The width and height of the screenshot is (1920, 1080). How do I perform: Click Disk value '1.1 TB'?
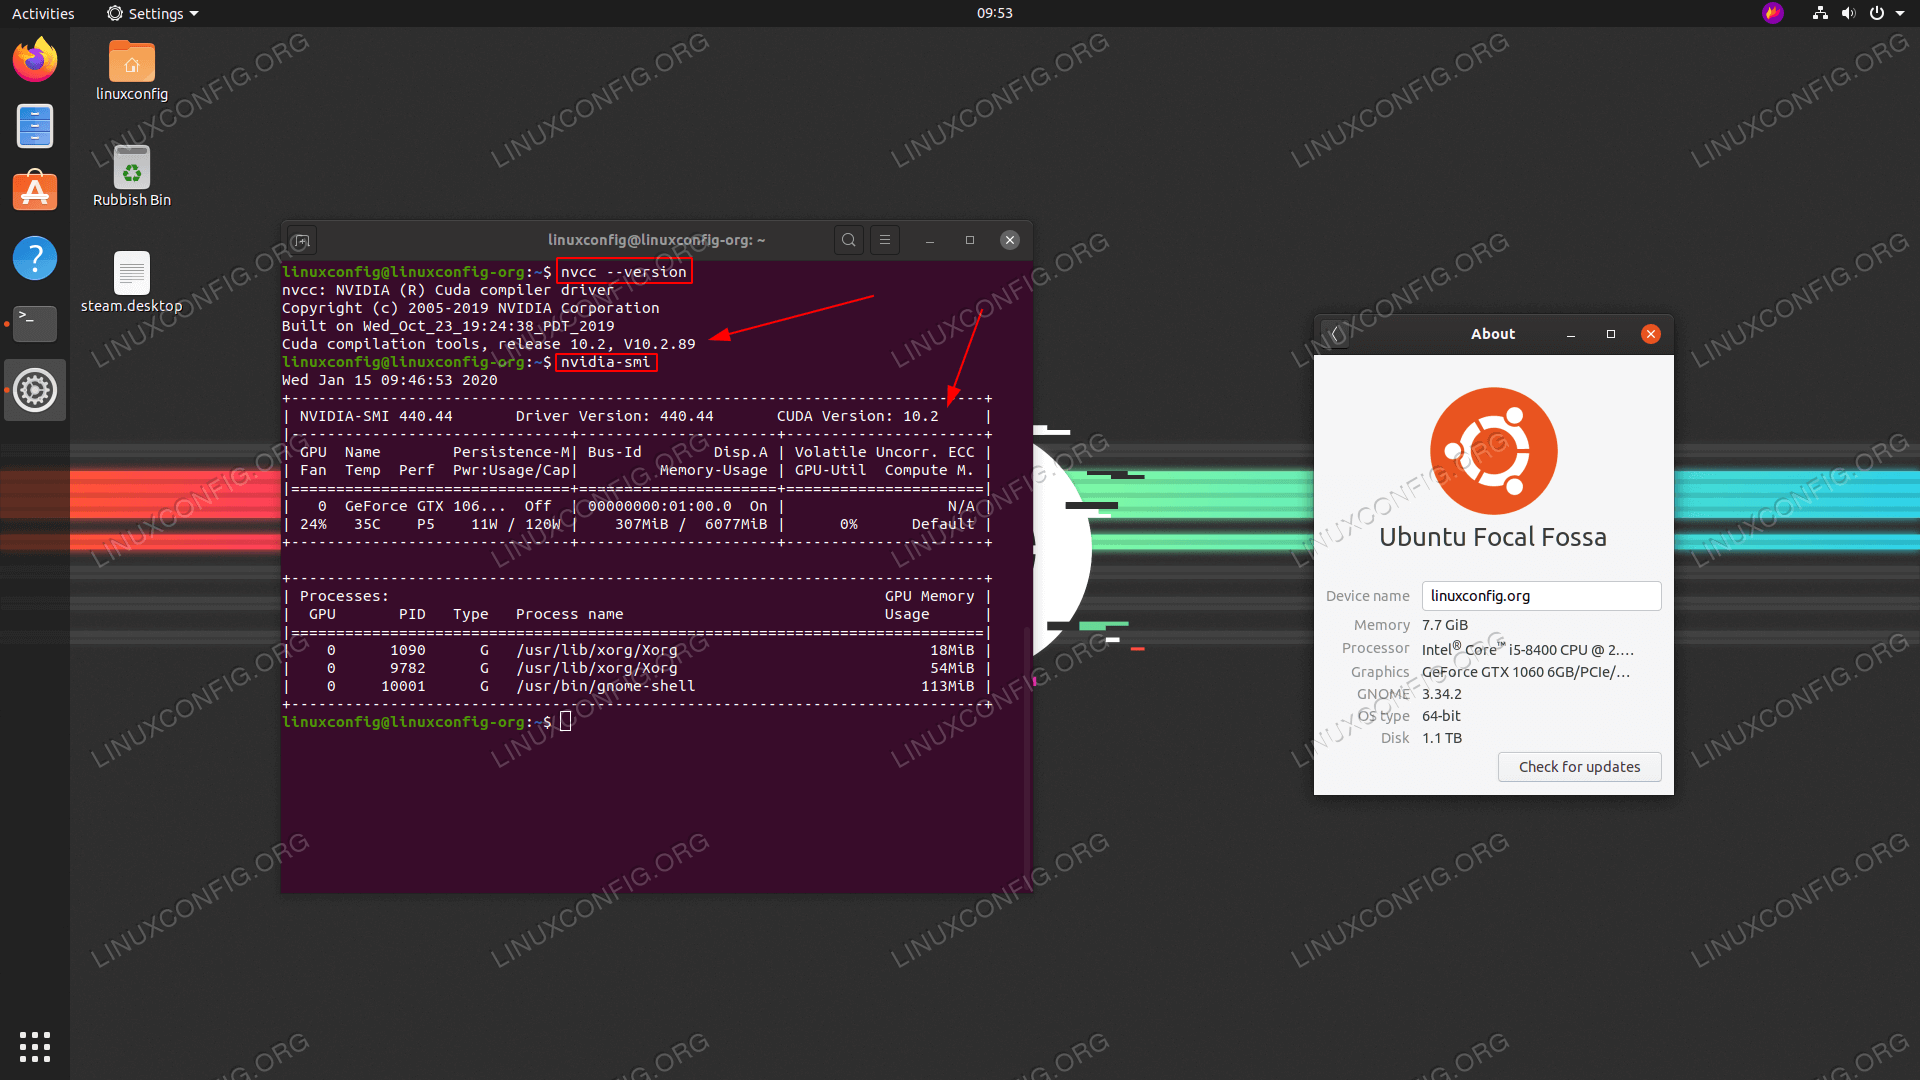pyautogui.click(x=1442, y=738)
